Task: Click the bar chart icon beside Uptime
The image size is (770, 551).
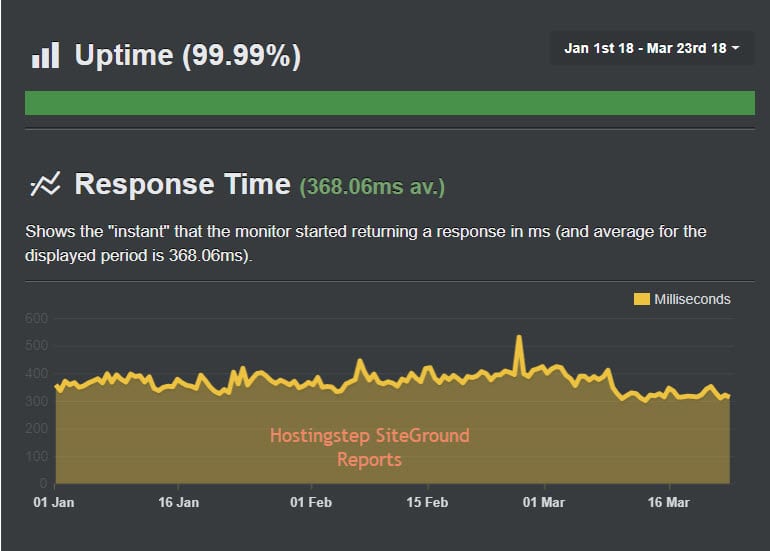Action: click(46, 55)
